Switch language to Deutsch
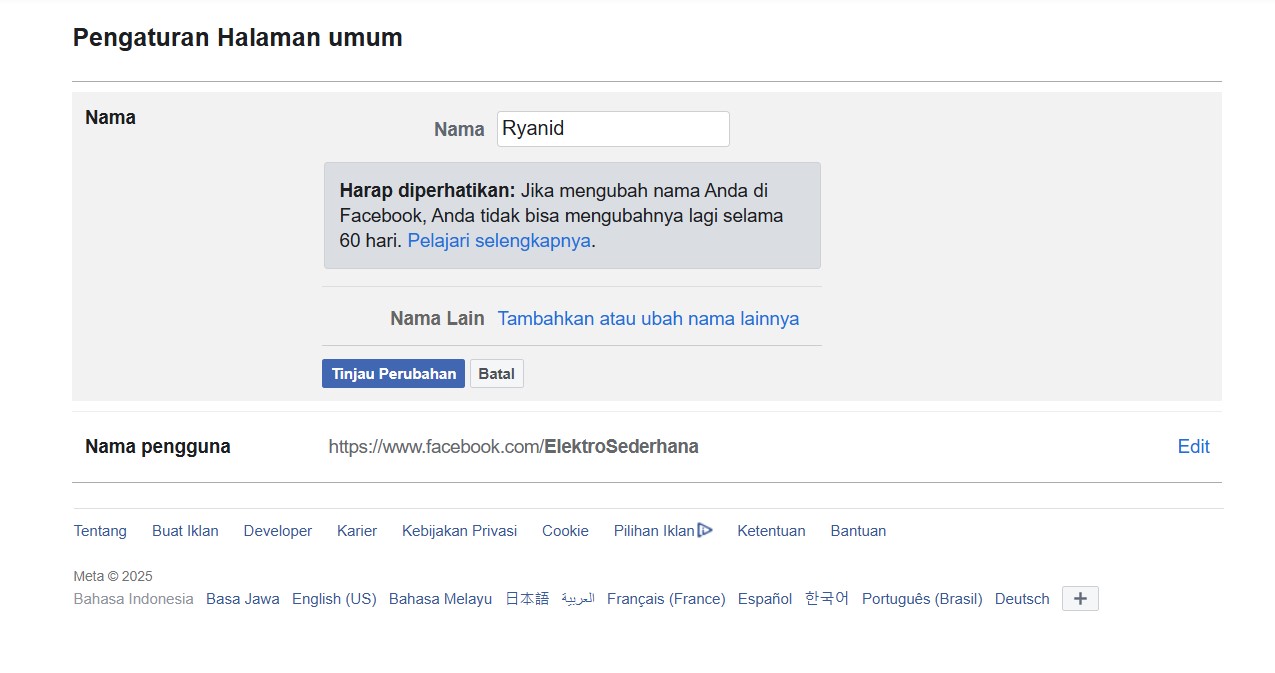 pos(1022,599)
